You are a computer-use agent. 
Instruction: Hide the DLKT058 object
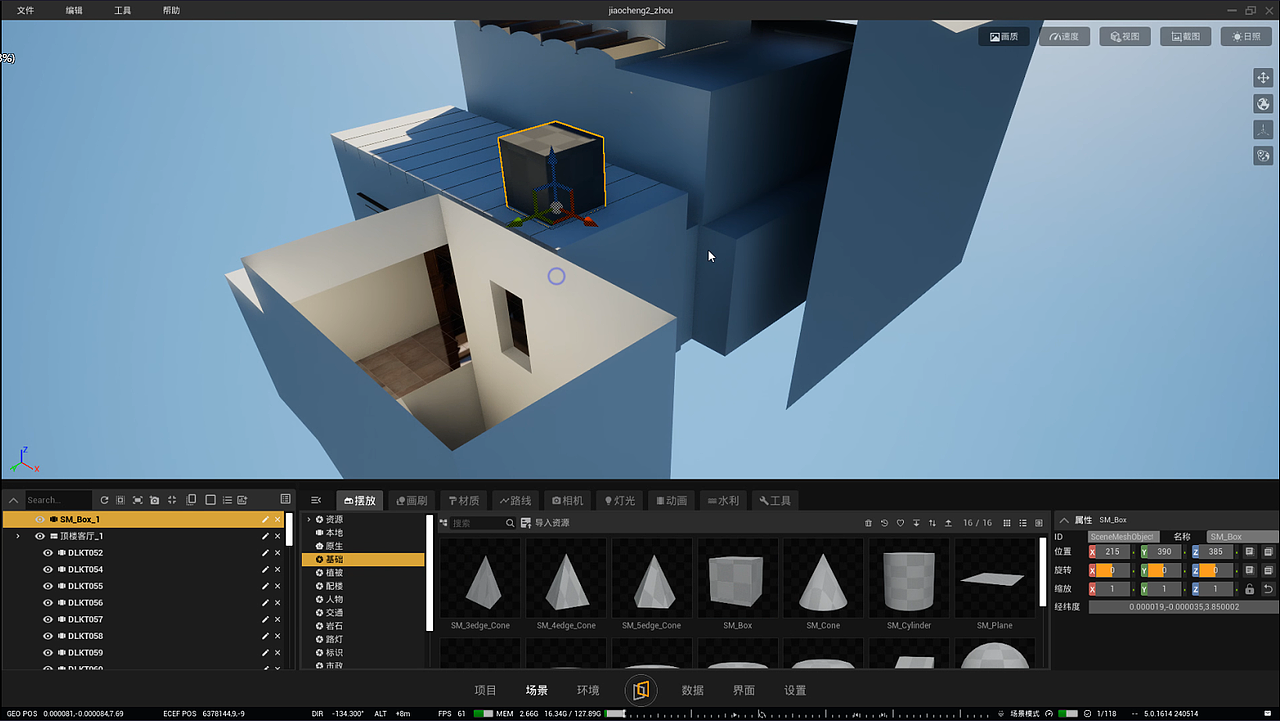point(47,636)
